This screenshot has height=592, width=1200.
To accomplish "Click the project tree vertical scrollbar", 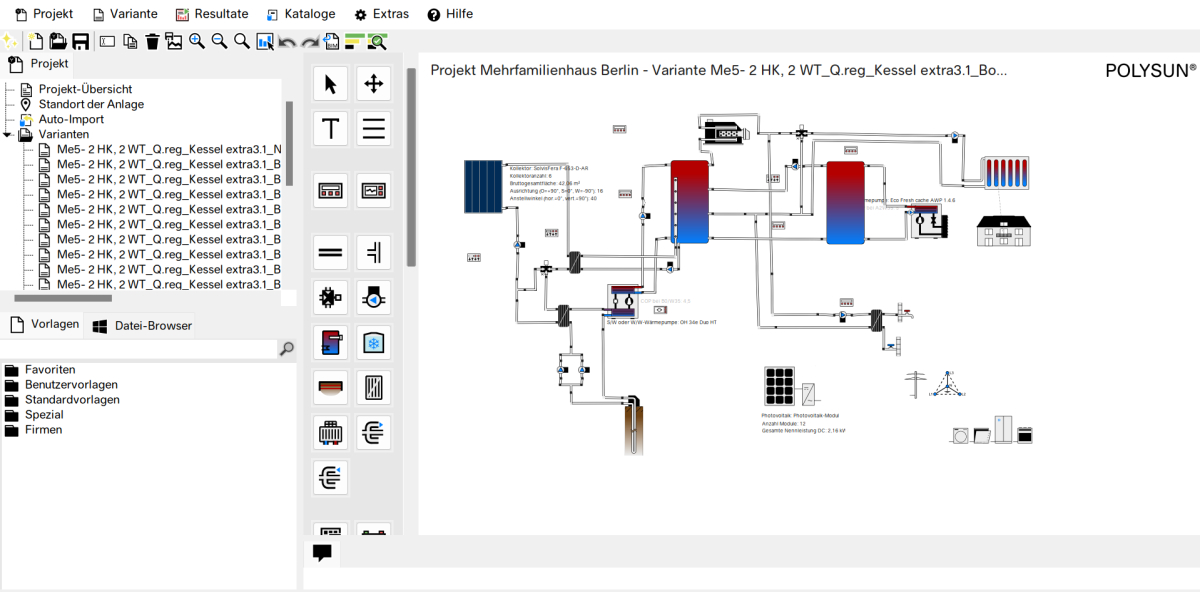I will (290, 143).
